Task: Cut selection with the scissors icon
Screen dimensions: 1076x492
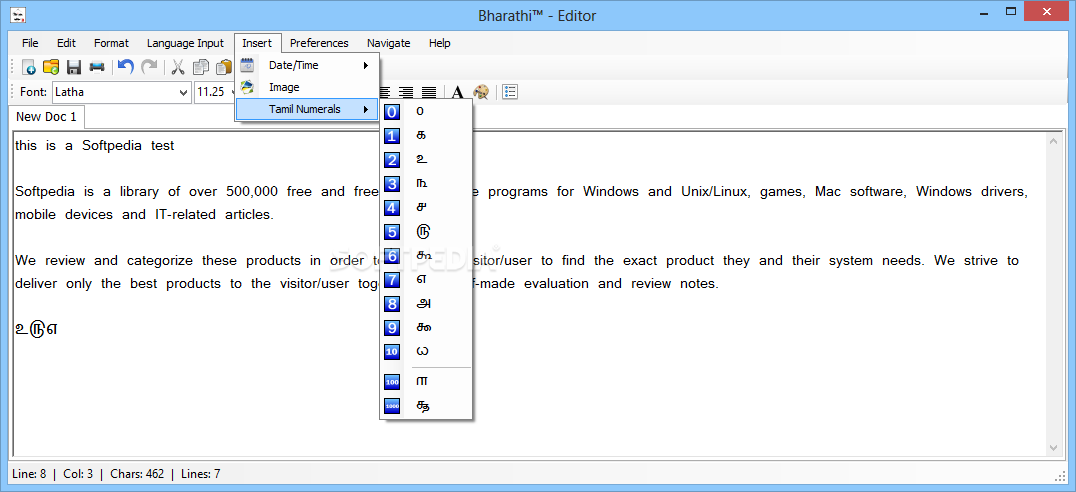Action: coord(178,67)
